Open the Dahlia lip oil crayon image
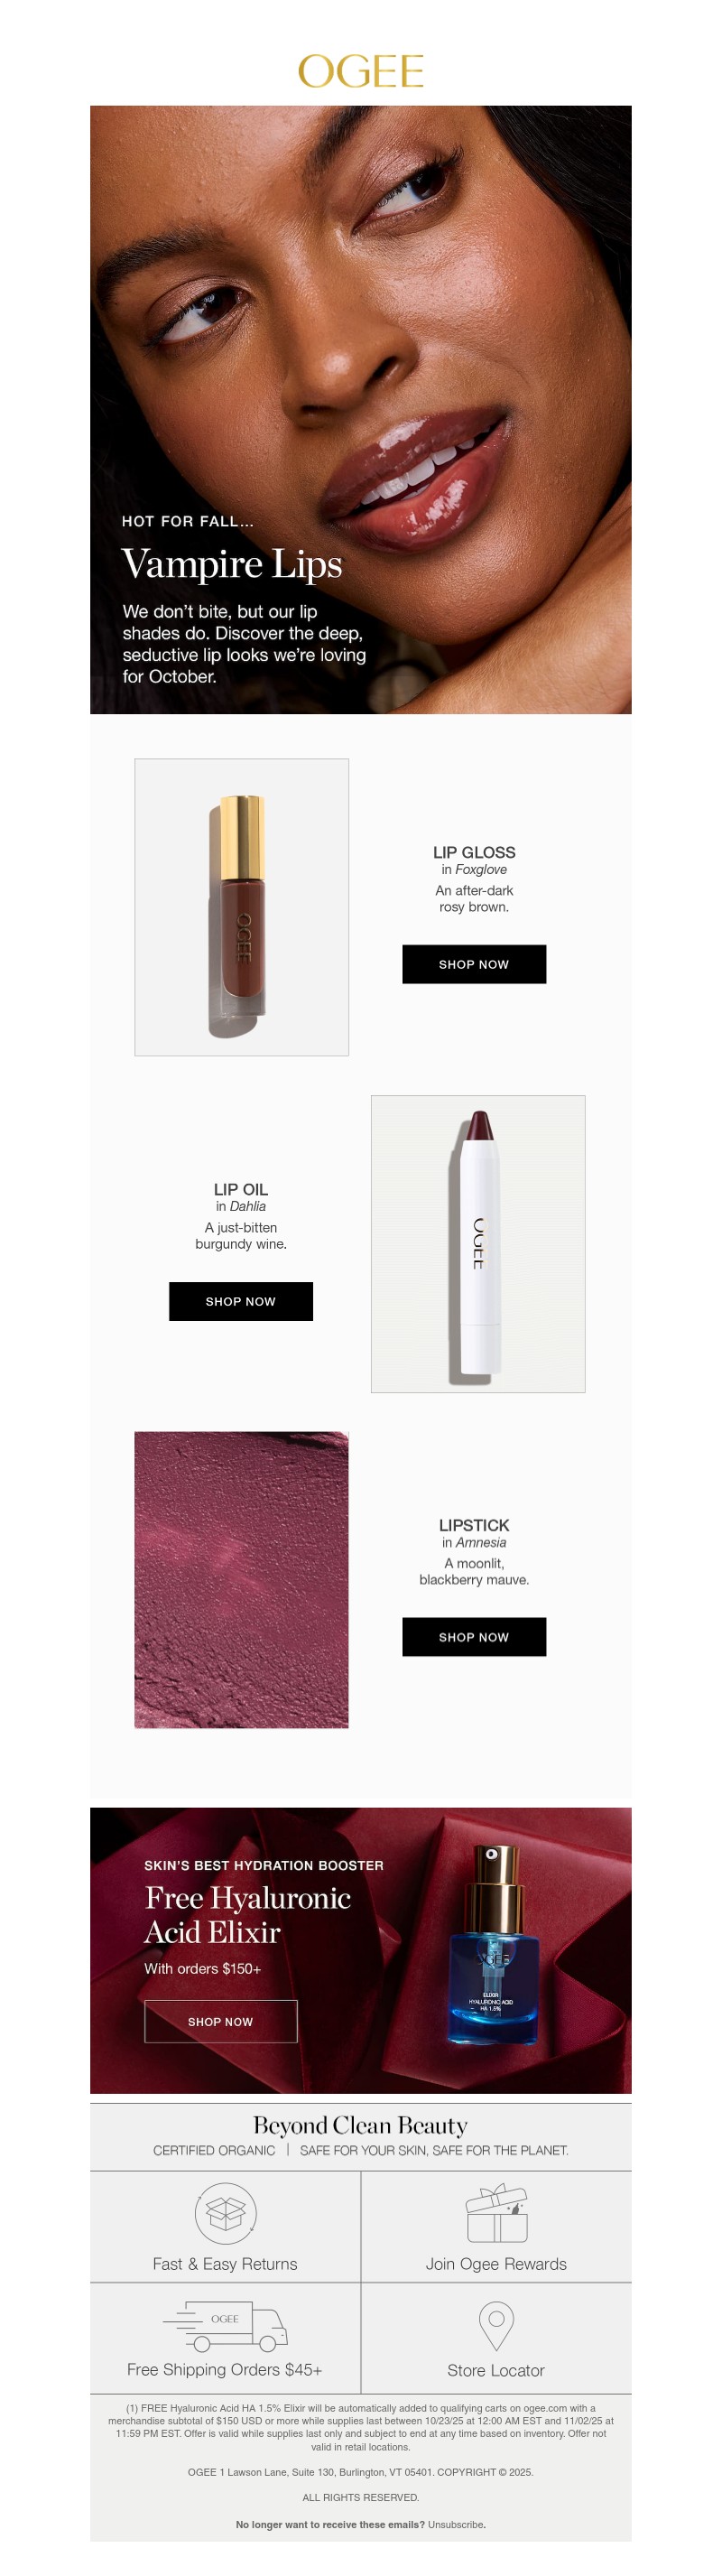Image resolution: width=722 pixels, height=2576 pixels. [478, 1244]
